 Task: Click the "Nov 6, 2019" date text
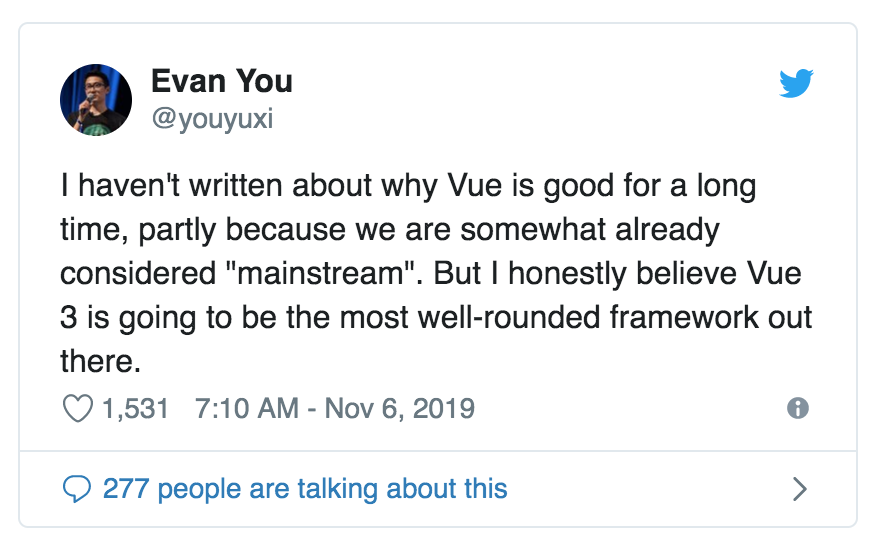[x=400, y=409]
